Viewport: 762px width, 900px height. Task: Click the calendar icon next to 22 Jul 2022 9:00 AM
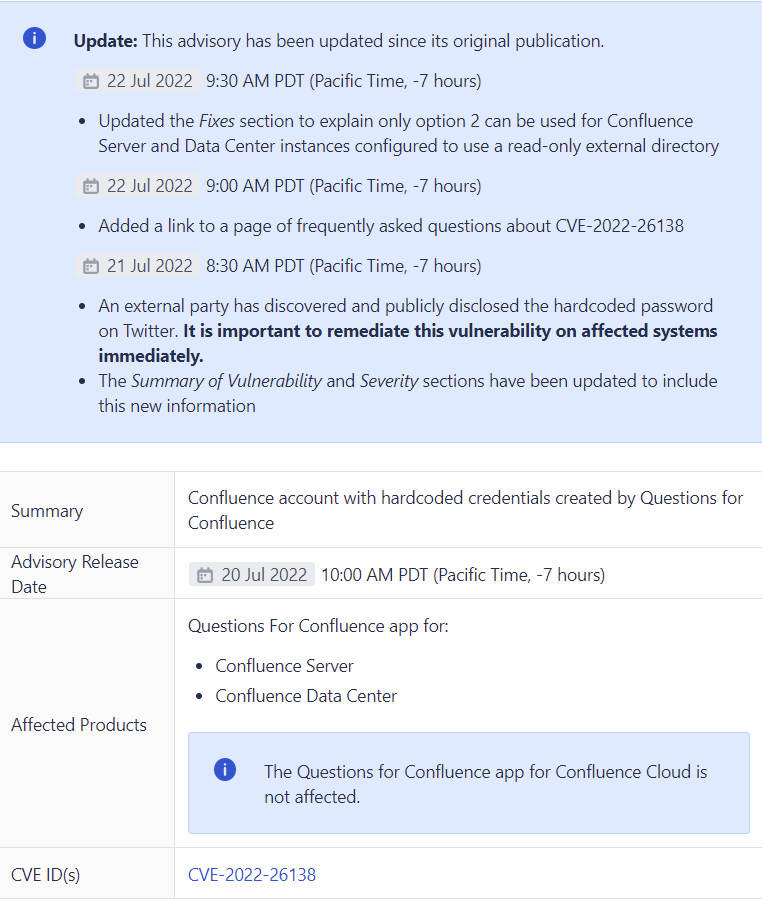click(x=91, y=186)
